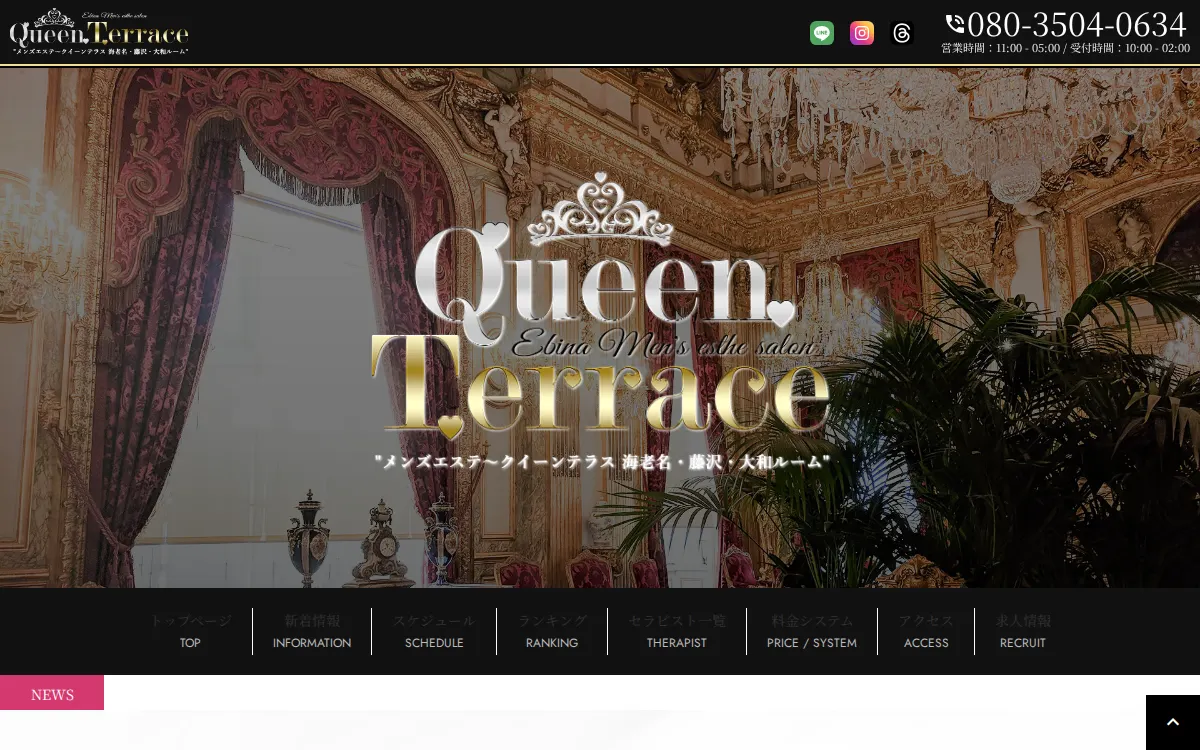
Task: Click the phone handset icon
Action: tap(954, 24)
